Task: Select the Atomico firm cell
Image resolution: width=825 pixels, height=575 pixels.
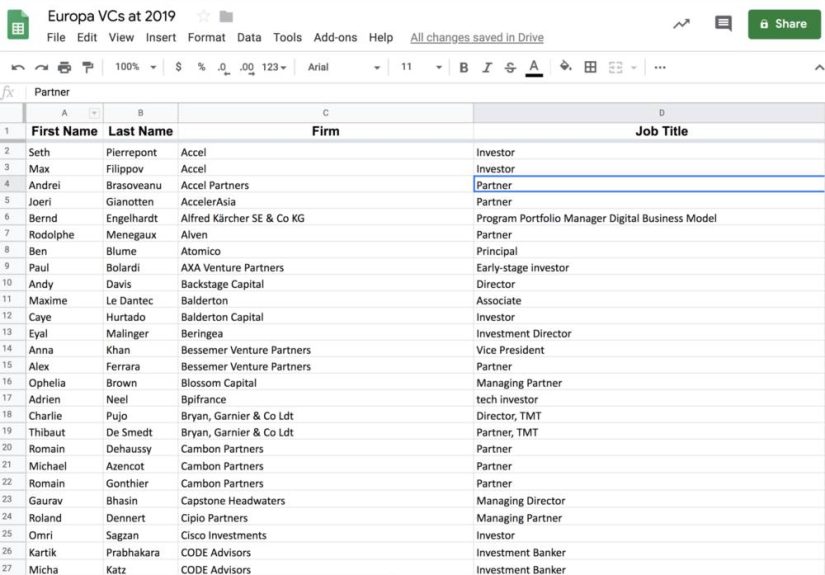Action: point(326,251)
